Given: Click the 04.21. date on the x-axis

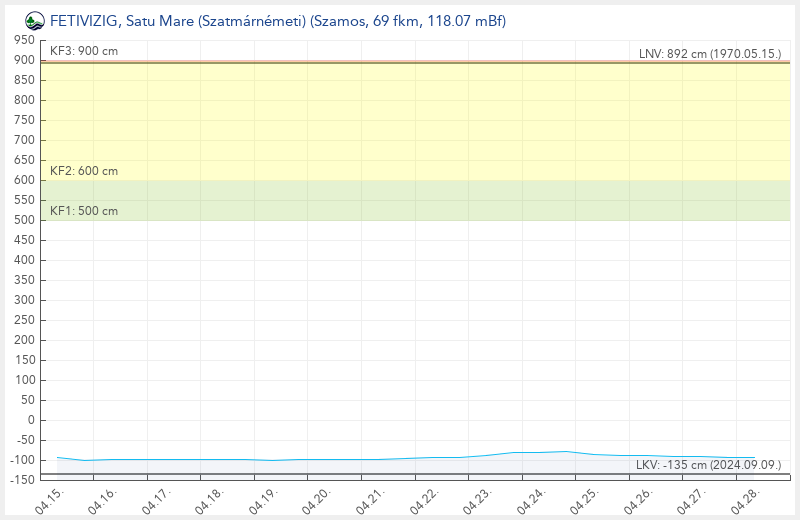Looking at the screenshot, I should (370, 499).
